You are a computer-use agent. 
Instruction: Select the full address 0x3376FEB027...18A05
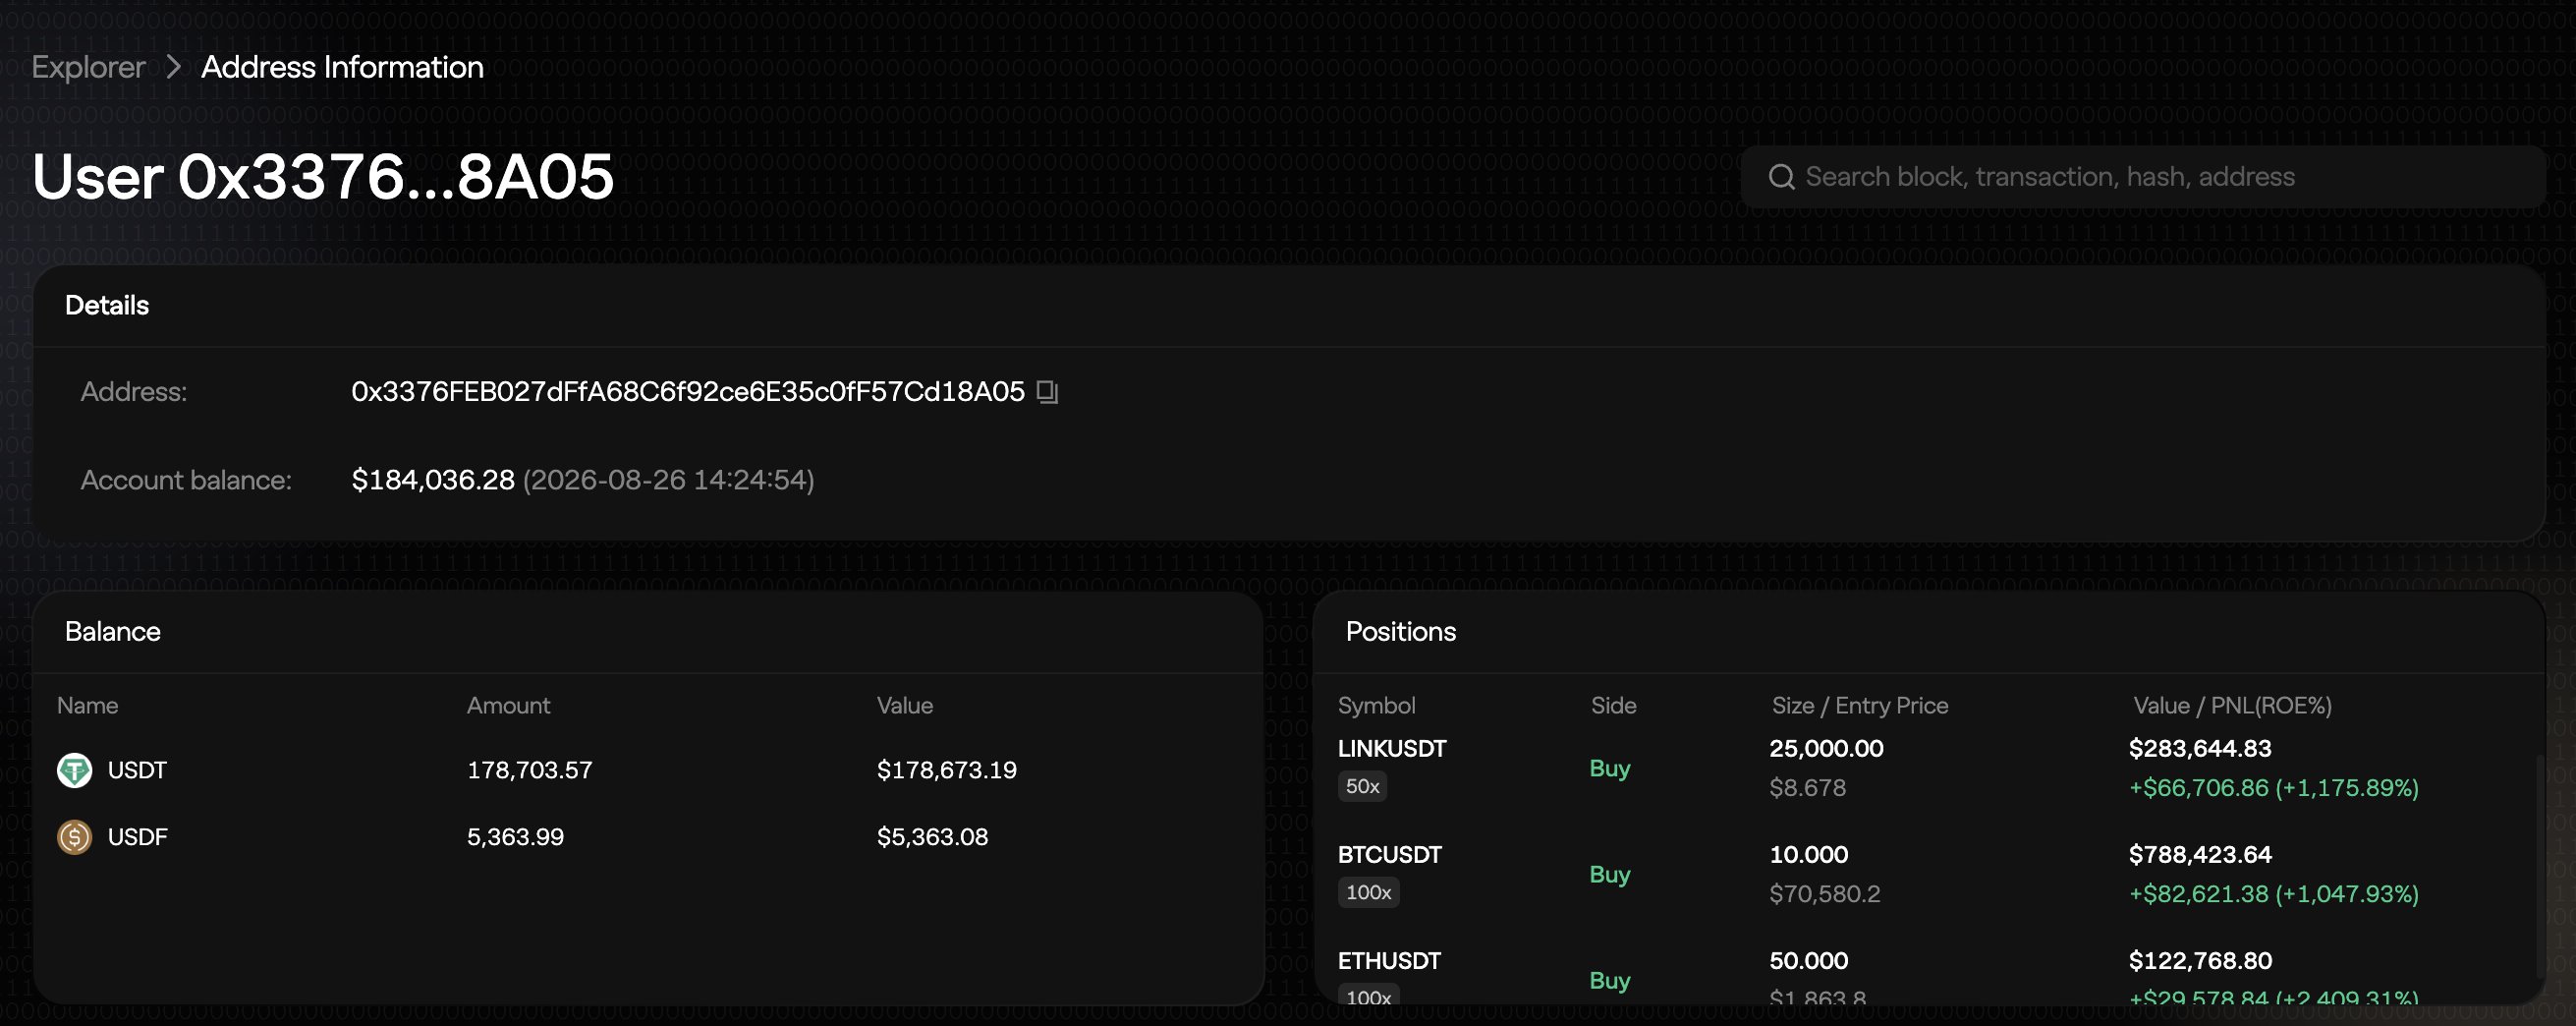(688, 392)
